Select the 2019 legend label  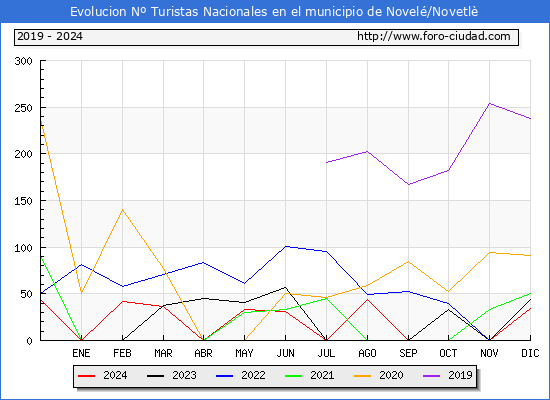460,375
